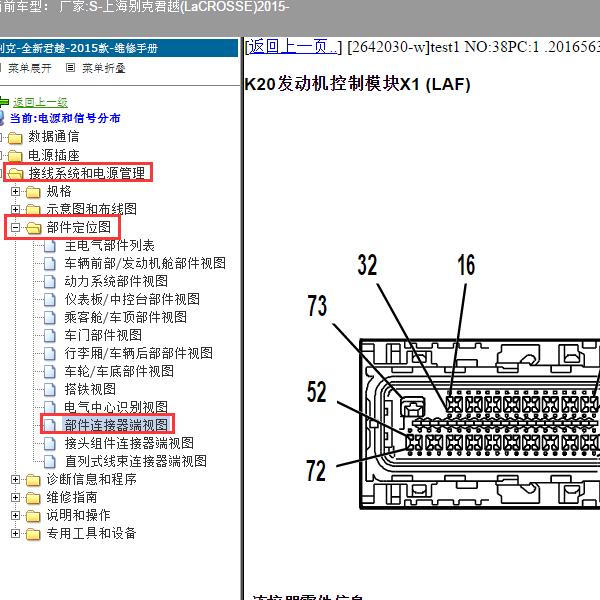Open 车门部件视图 document
The image size is (600, 600).
[103, 335]
